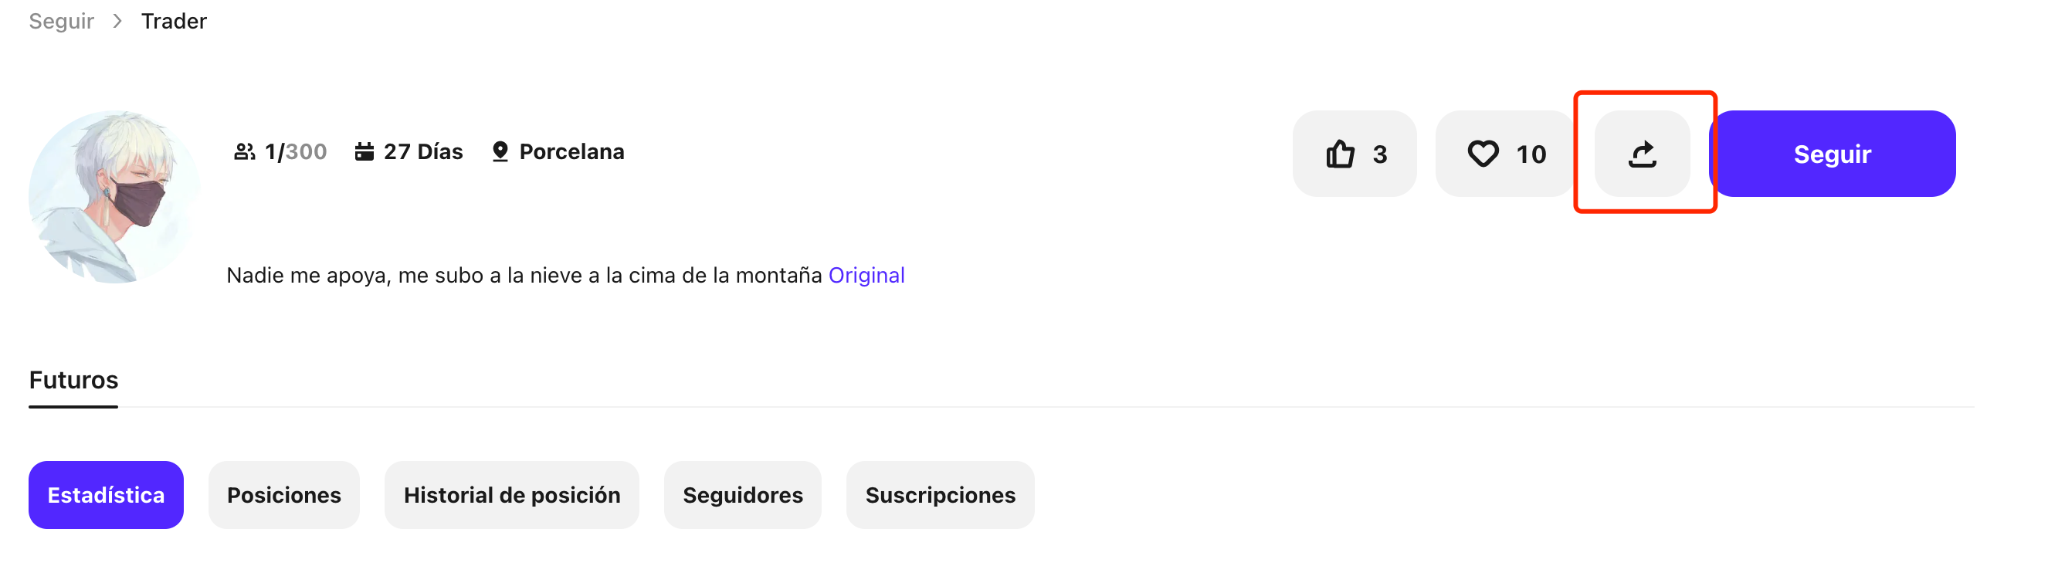
Task: Open Historial de posición tab
Action: coord(512,495)
